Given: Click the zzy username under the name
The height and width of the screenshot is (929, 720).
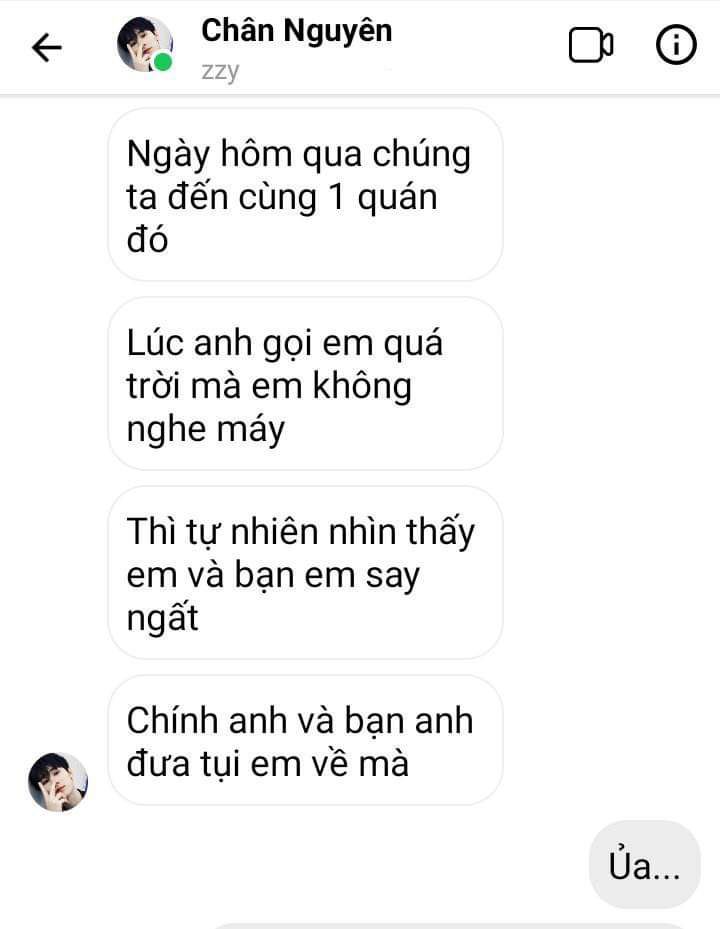Looking at the screenshot, I should [220, 72].
